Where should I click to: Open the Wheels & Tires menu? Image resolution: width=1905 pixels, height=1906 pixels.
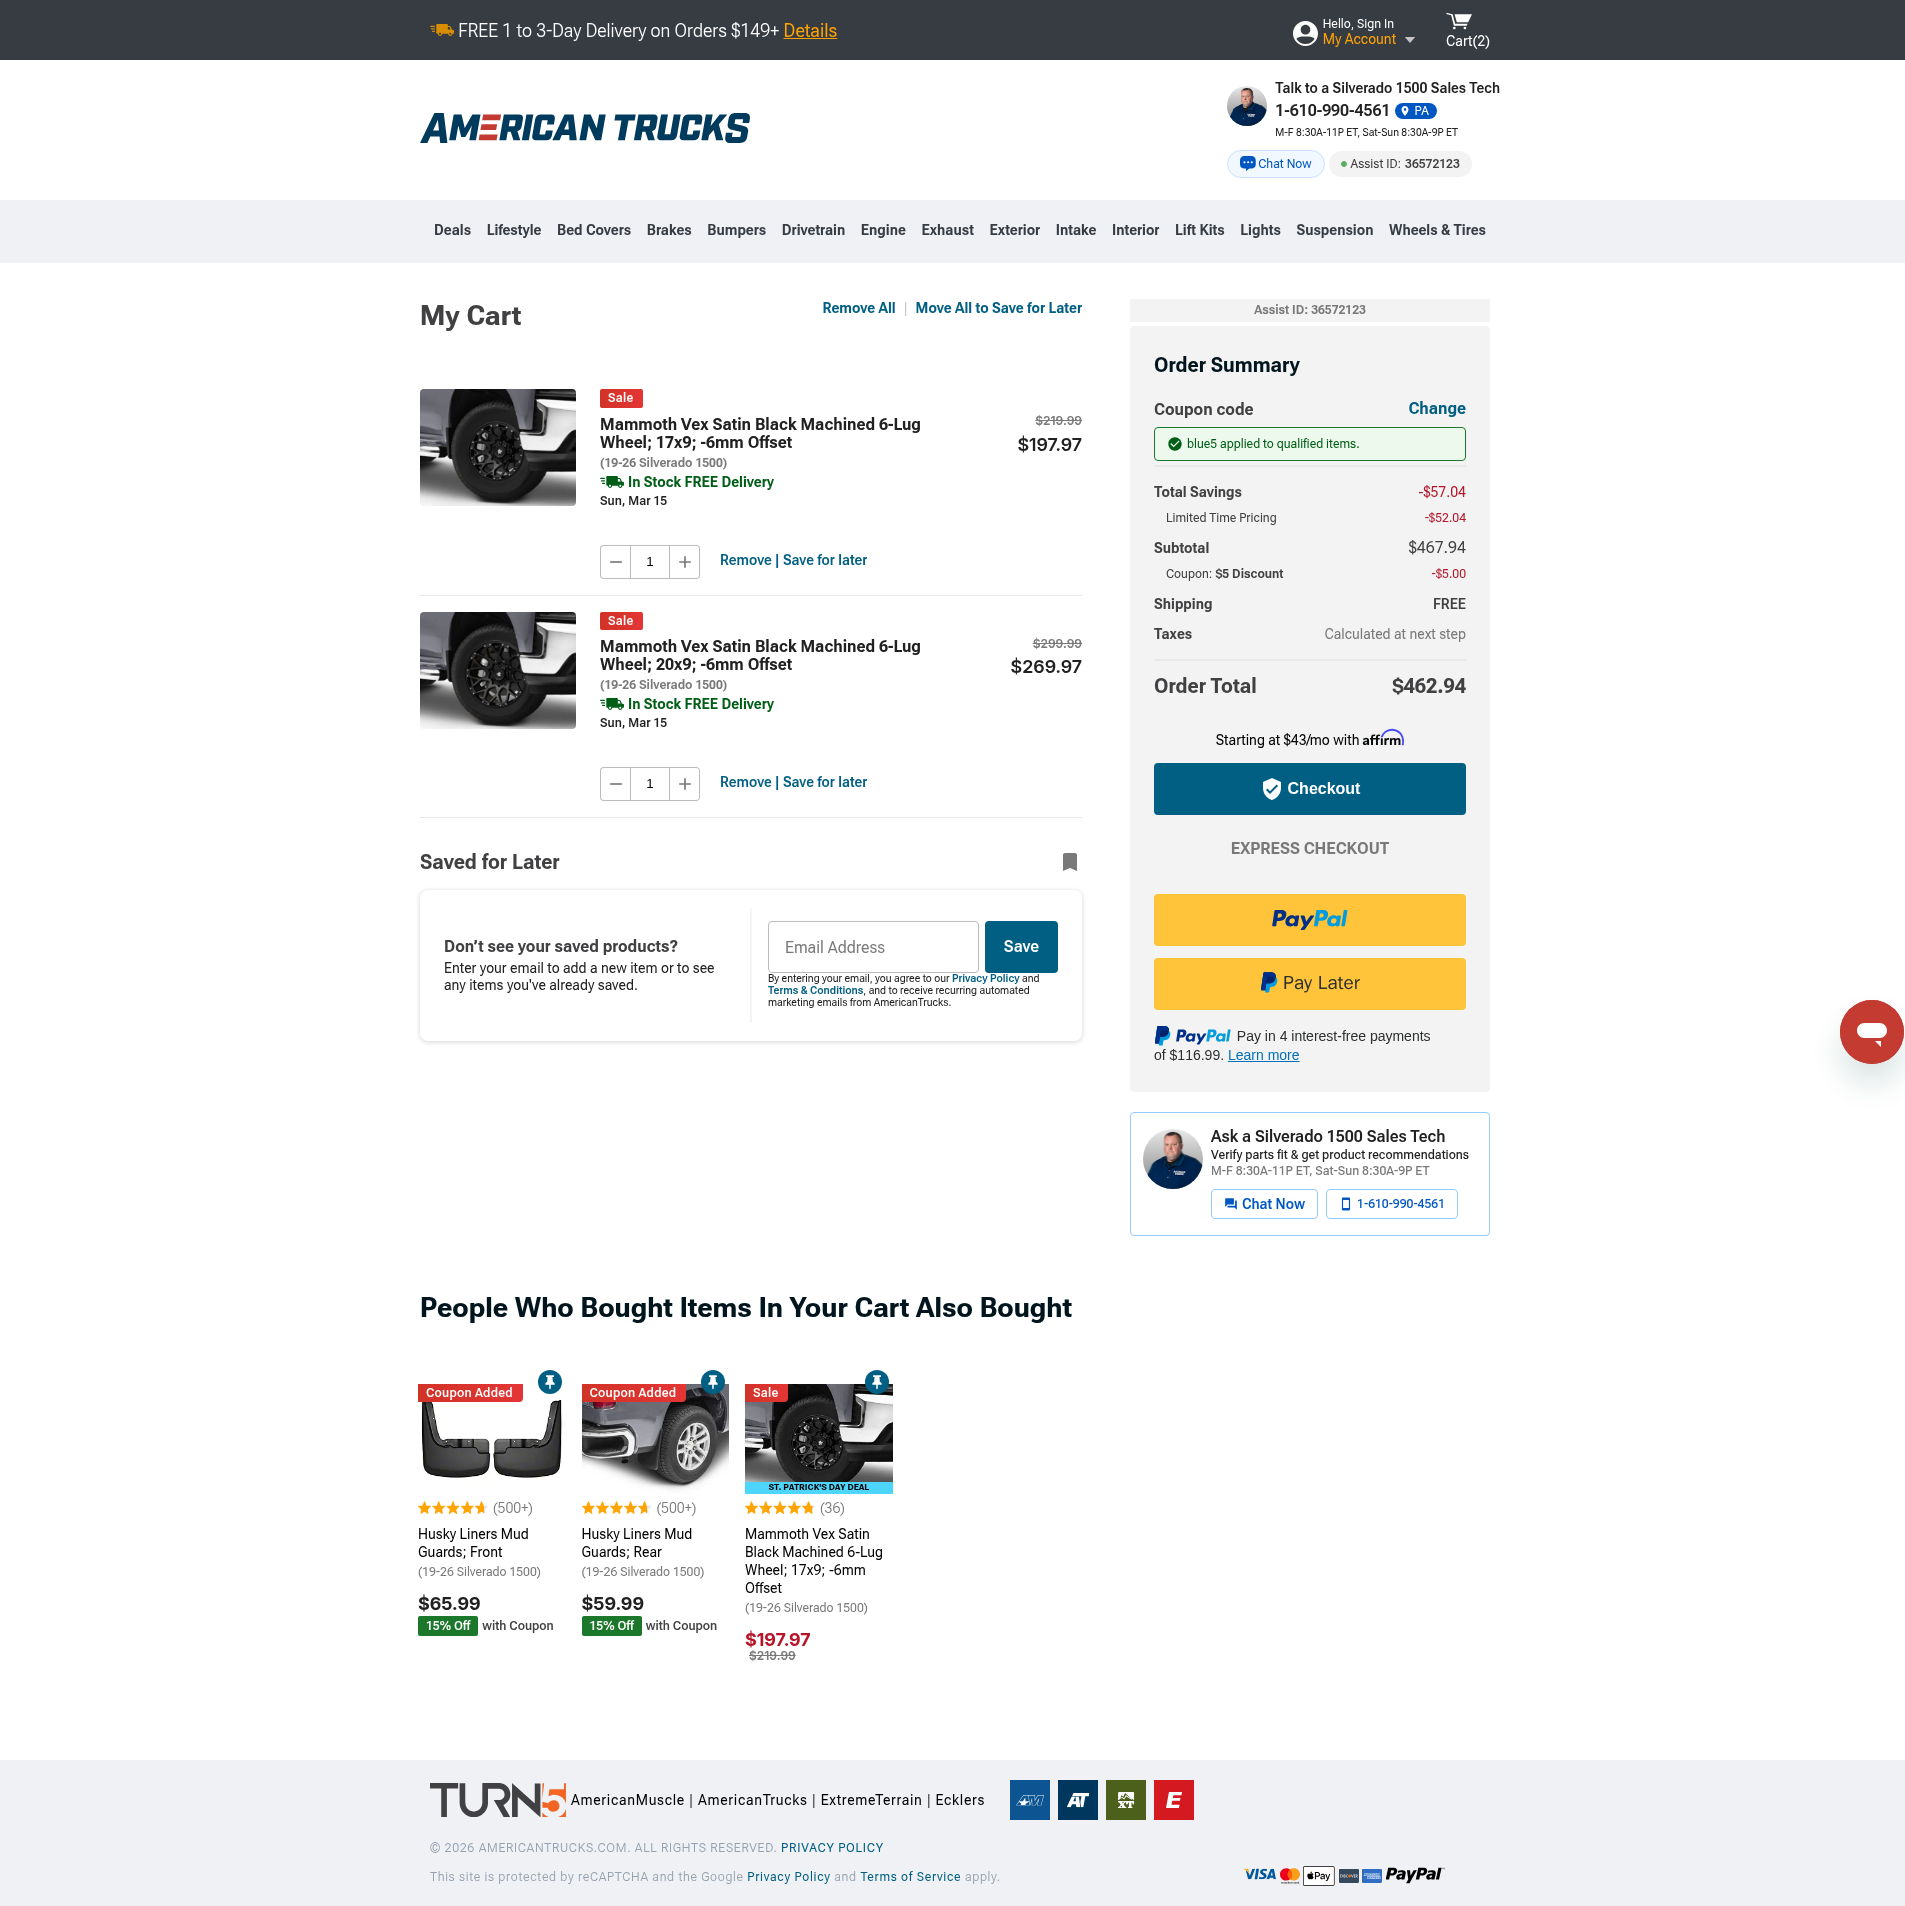[1436, 230]
